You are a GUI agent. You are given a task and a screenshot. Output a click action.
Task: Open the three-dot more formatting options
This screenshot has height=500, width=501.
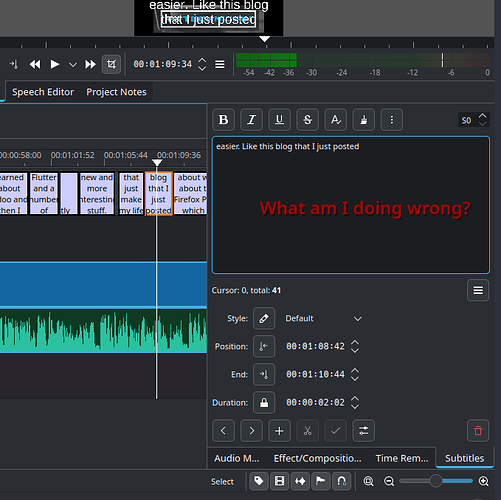pos(392,120)
